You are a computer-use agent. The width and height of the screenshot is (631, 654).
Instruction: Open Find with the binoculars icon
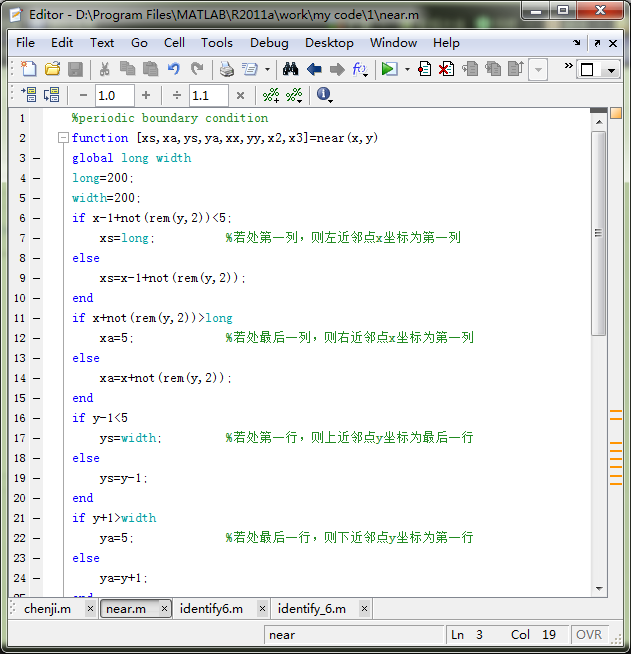pos(291,69)
